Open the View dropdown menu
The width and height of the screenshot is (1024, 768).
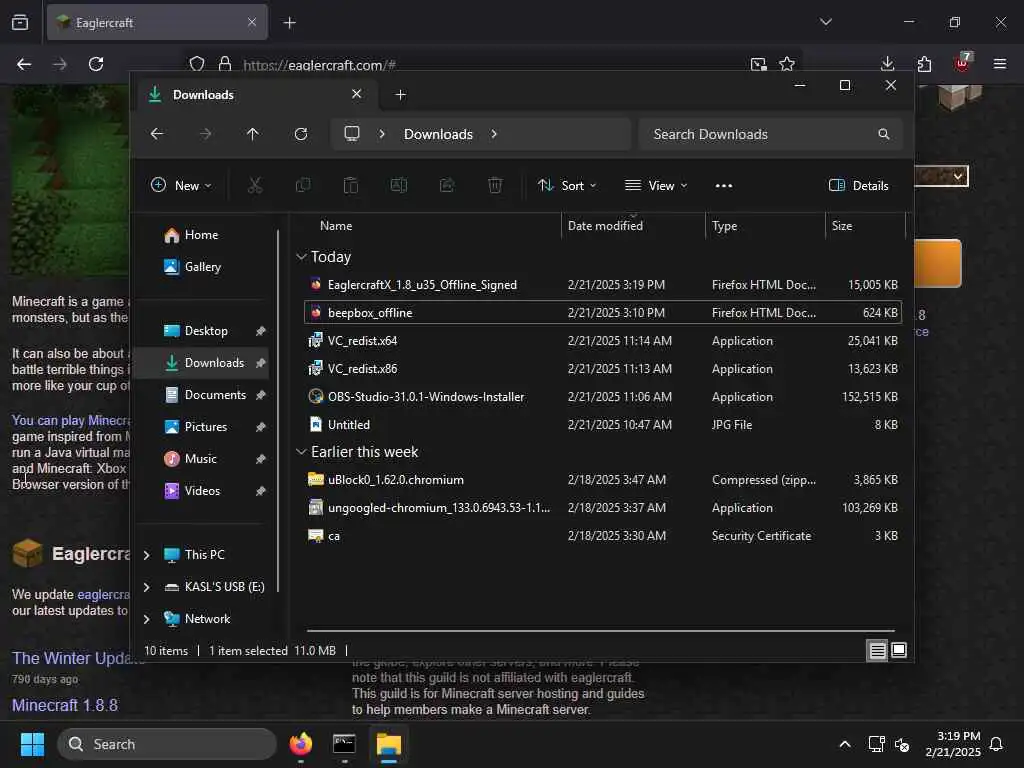click(656, 185)
